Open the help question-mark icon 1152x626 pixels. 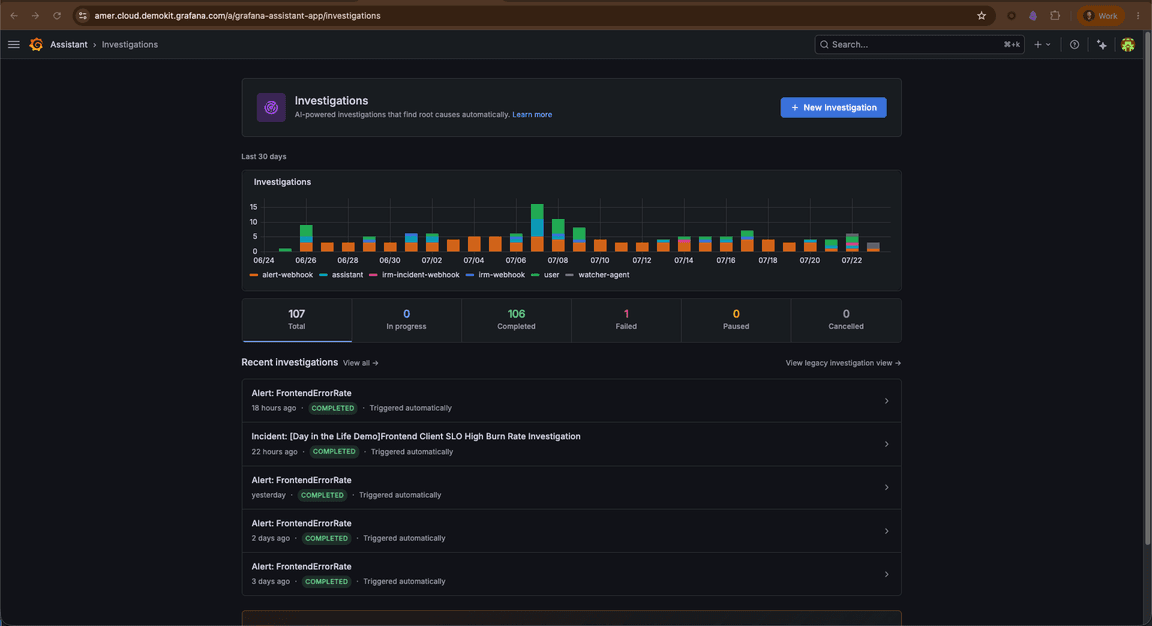1074,45
